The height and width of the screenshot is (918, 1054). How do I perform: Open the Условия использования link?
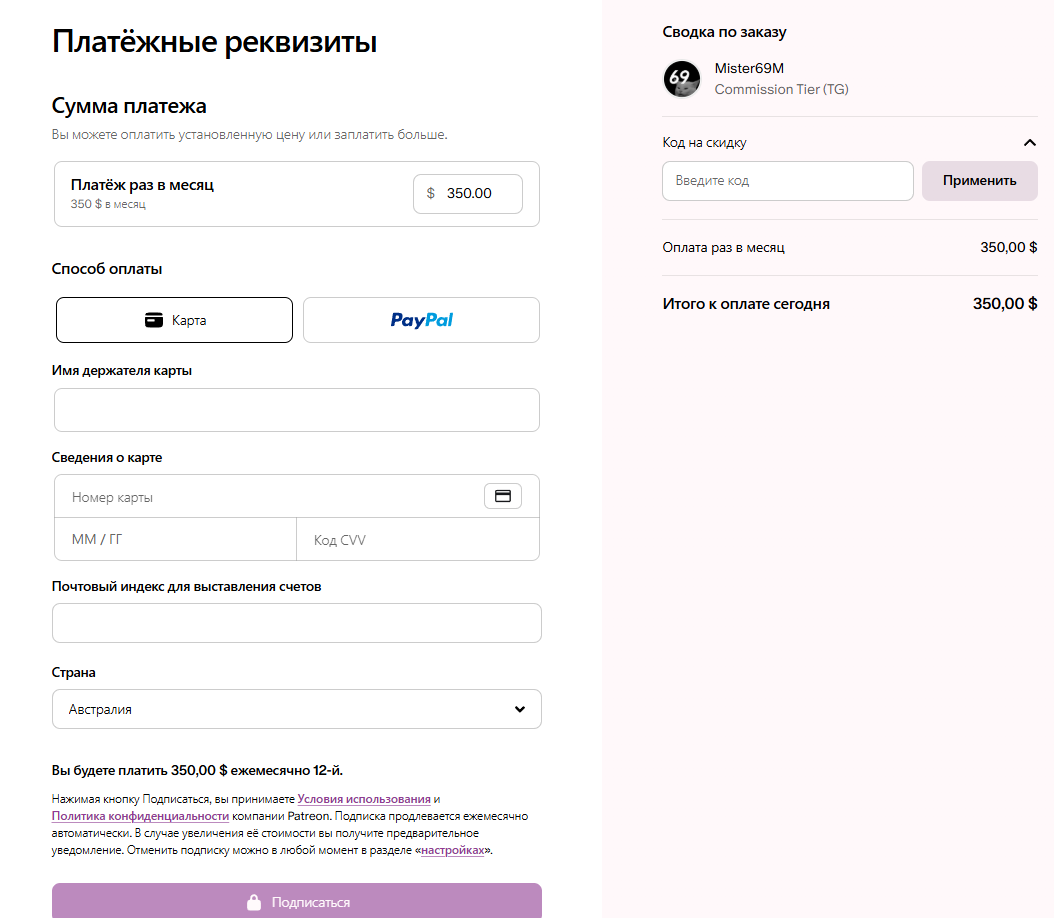364,799
